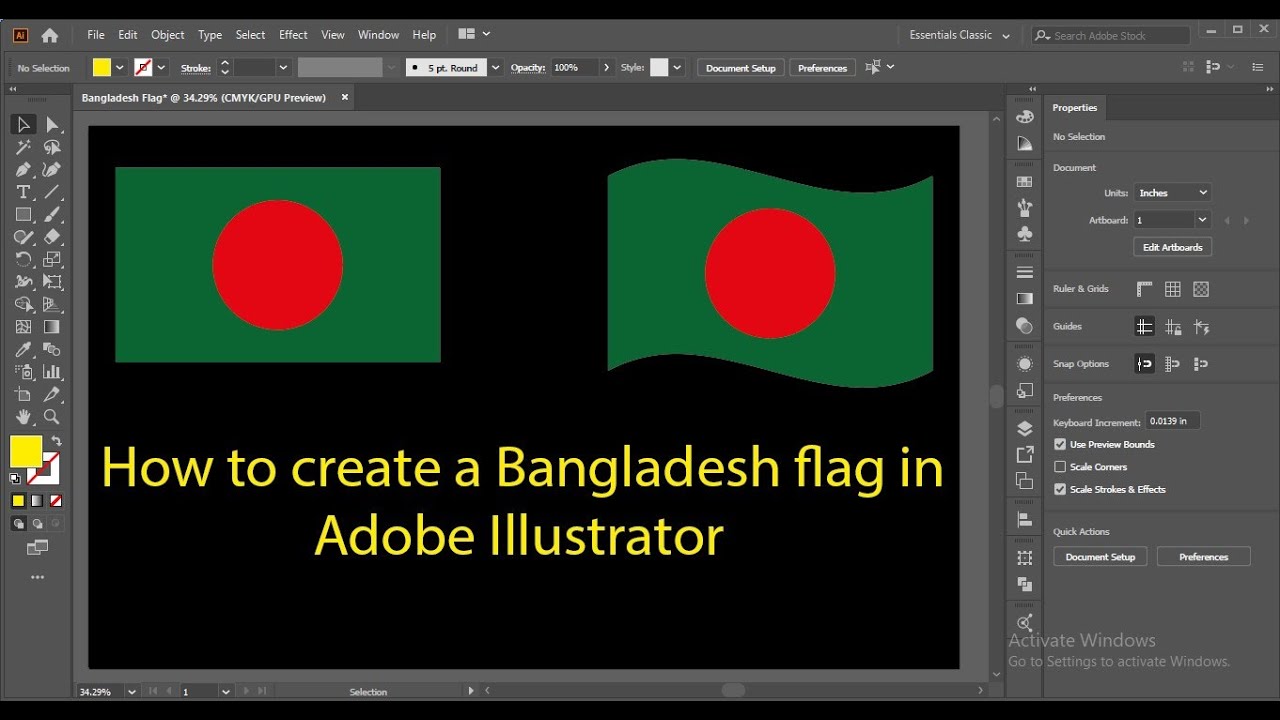The image size is (1280, 720).
Task: Expand the Opacity arrow in control bar
Action: coord(606,68)
